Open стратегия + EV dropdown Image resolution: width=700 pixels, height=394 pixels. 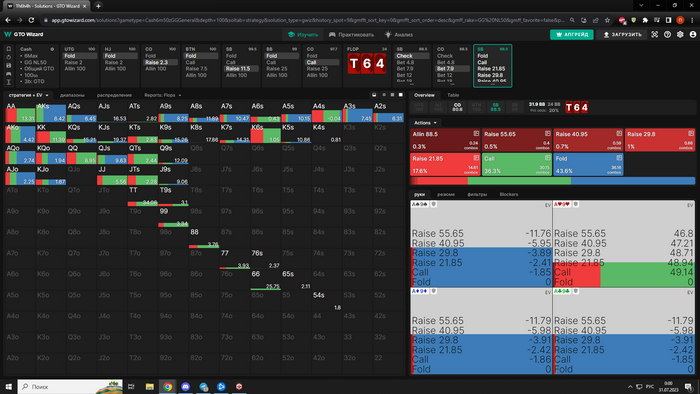28,95
